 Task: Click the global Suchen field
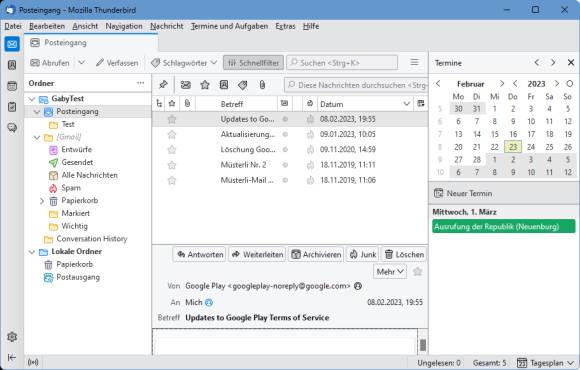coord(342,63)
